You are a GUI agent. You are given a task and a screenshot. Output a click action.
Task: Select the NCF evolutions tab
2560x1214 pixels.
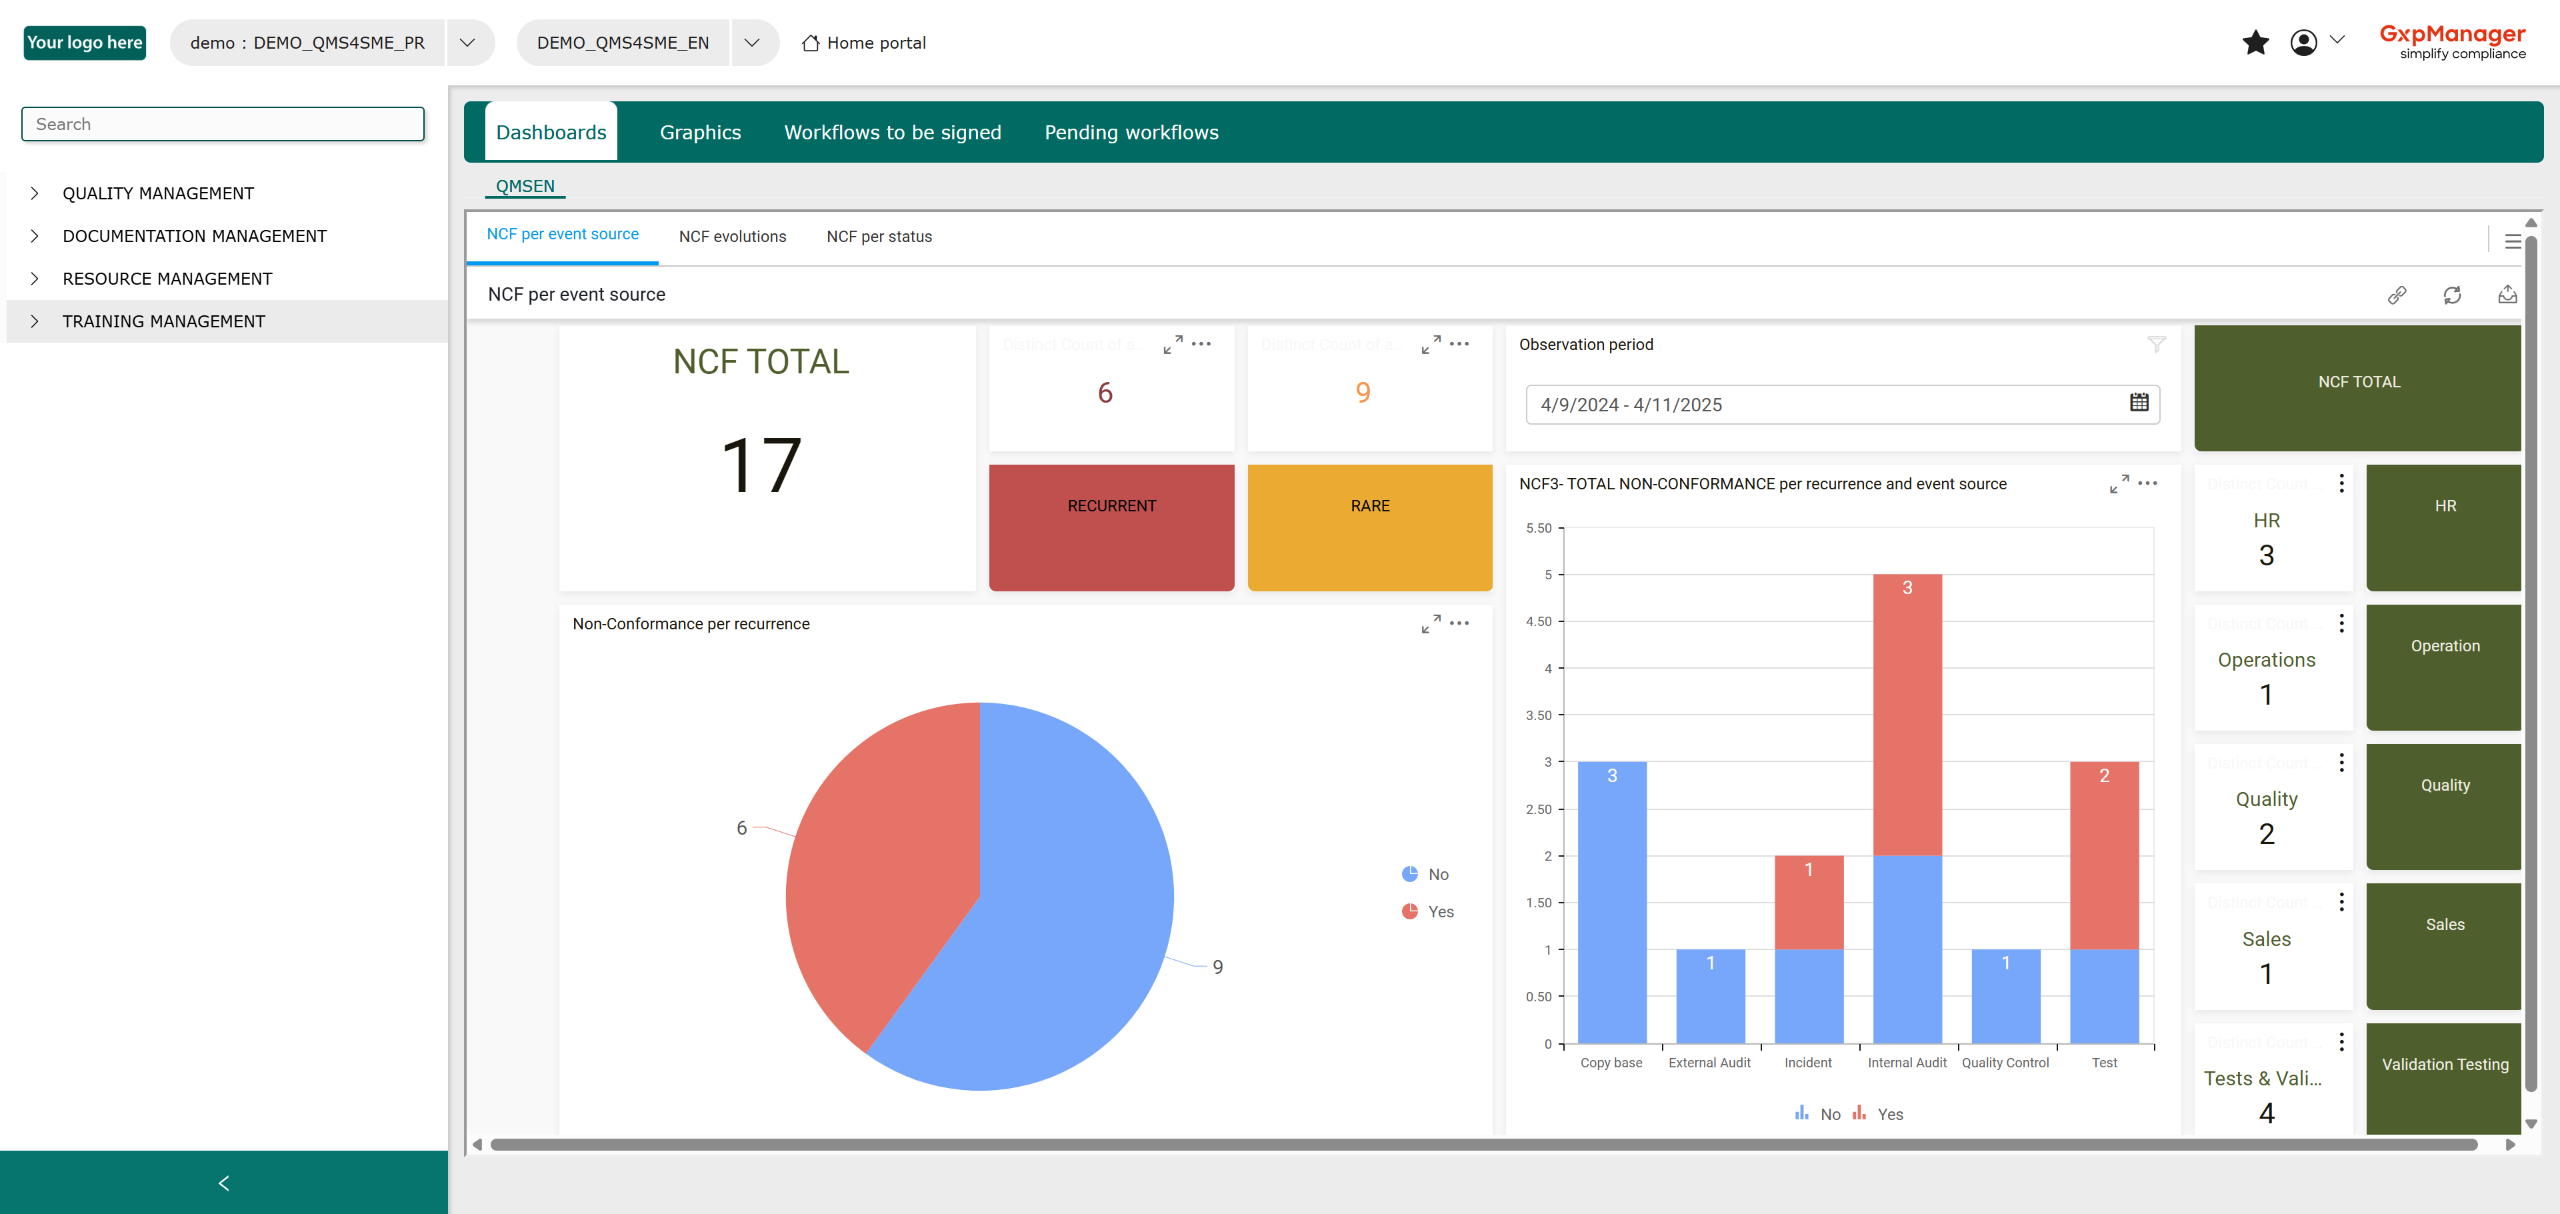732,237
